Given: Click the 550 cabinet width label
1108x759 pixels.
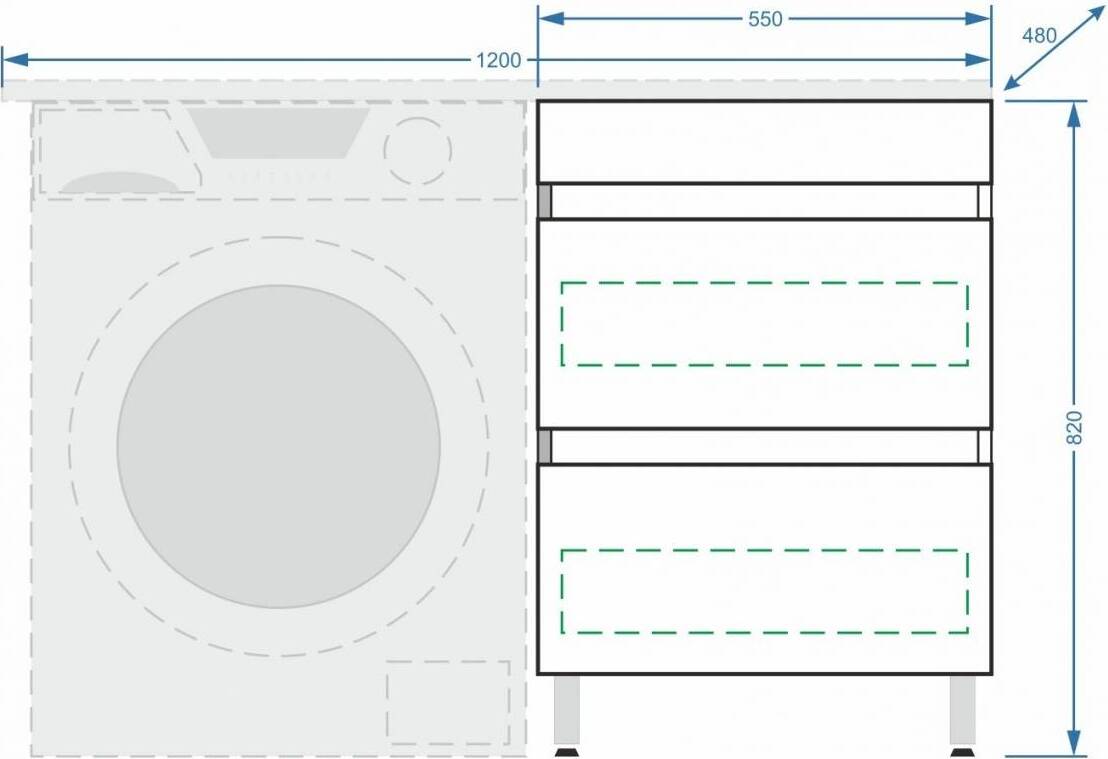Looking at the screenshot, I should pyautogui.click(x=765, y=19).
